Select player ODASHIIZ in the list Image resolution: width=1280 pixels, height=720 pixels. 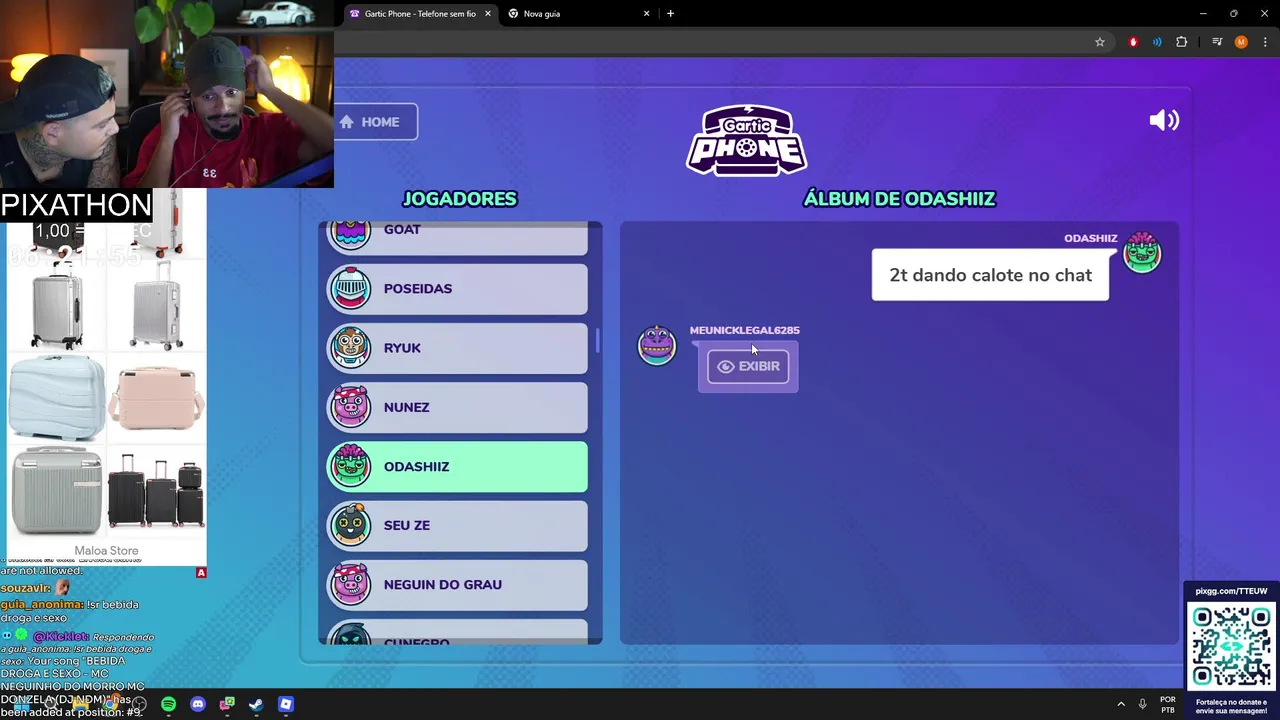458,467
